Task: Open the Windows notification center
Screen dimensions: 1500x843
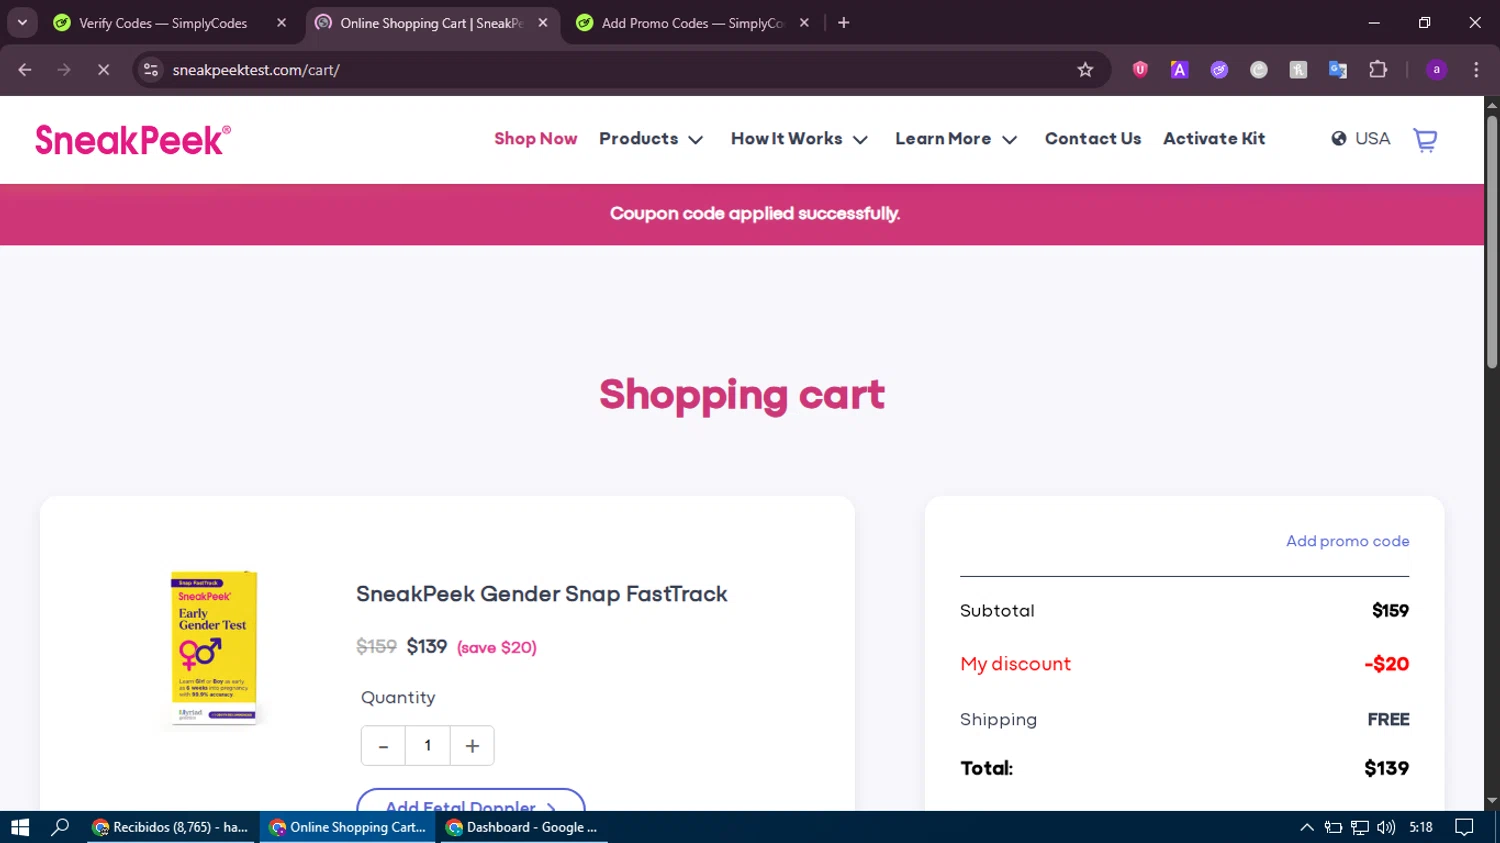Action: coord(1464,827)
